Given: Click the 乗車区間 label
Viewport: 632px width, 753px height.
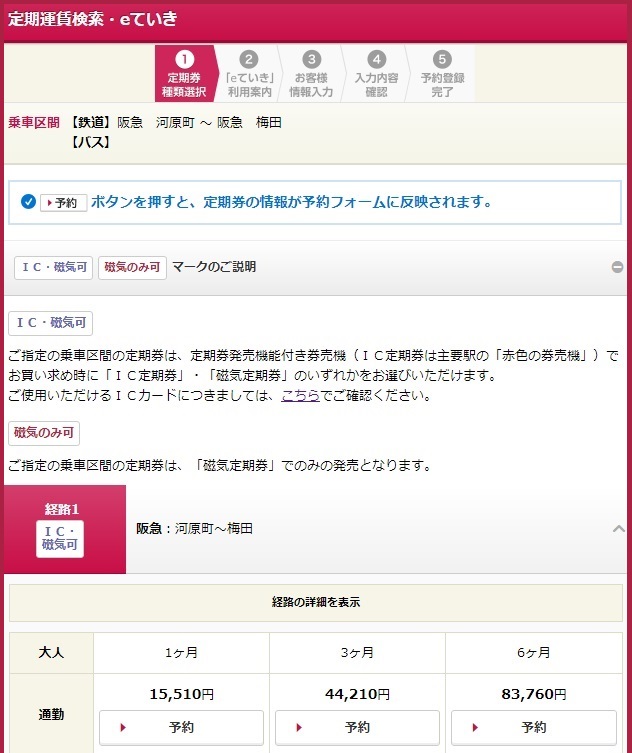Looking at the screenshot, I should coord(34,122).
